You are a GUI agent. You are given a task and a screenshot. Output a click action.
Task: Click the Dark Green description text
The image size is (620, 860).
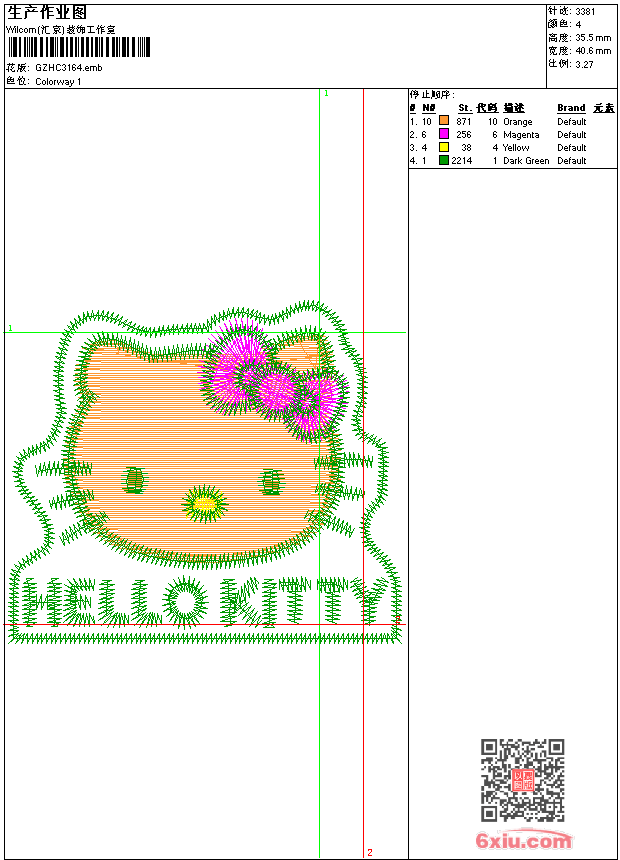pyautogui.click(x=526, y=161)
